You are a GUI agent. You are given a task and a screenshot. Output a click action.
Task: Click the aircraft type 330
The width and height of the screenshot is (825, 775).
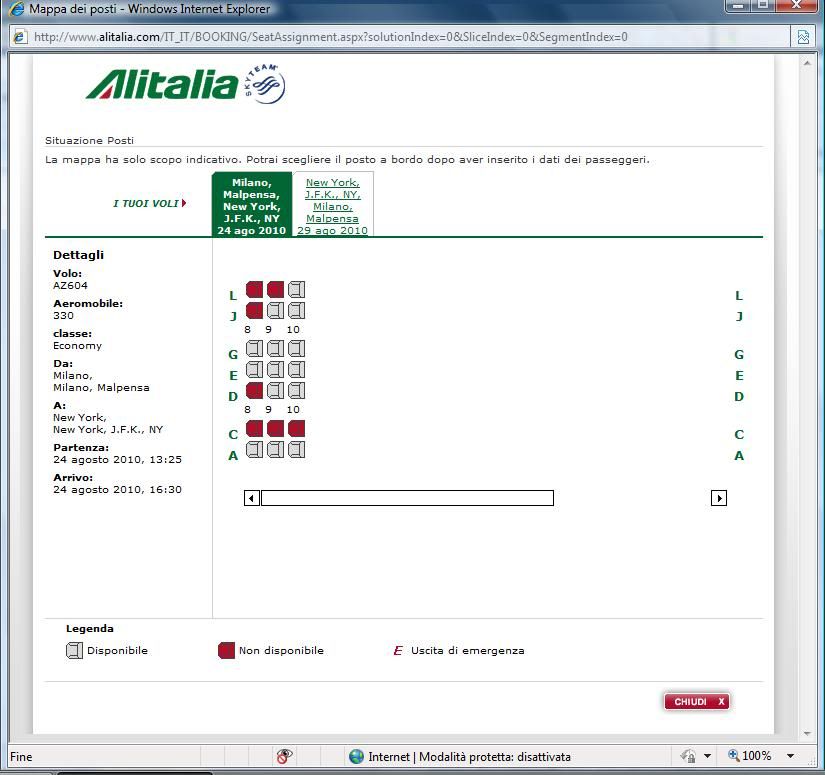(x=63, y=316)
